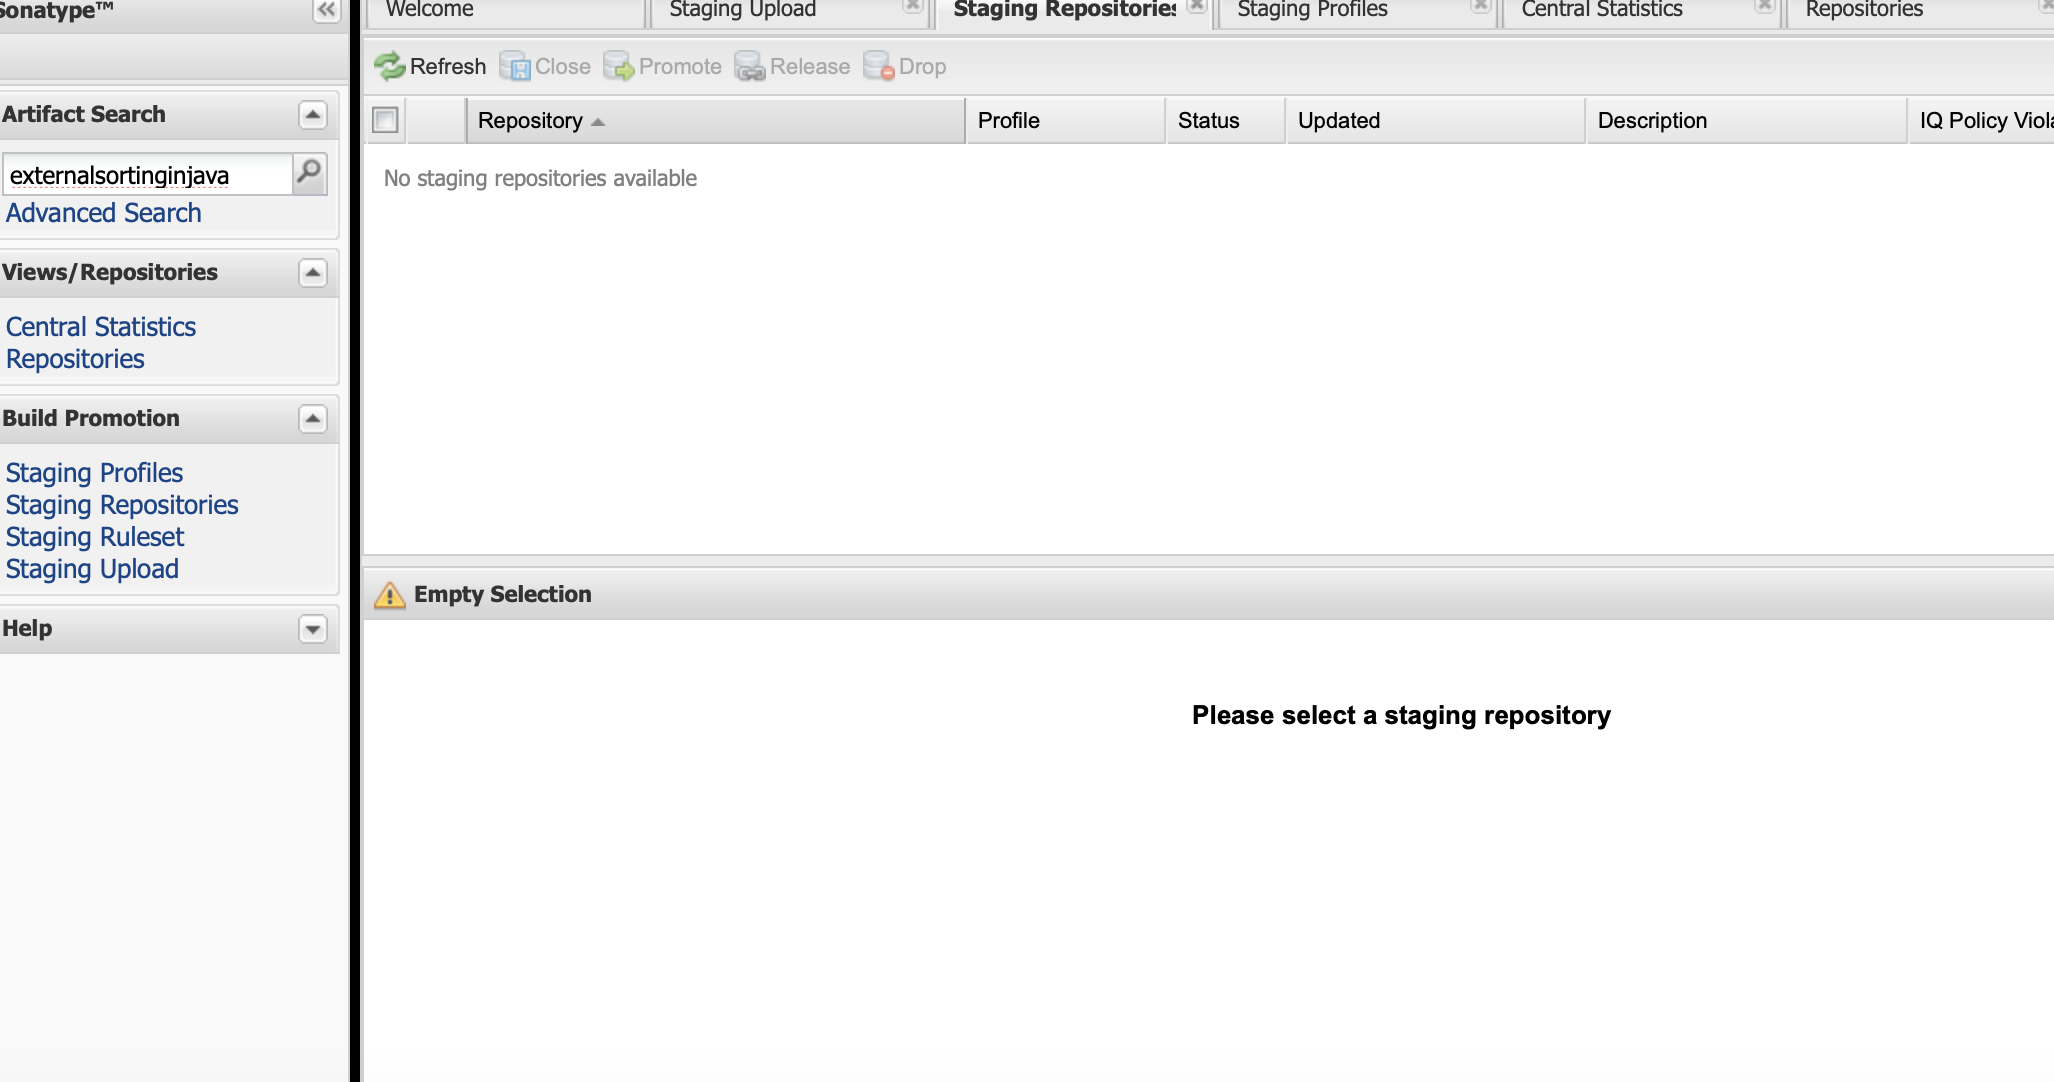Collapse the Build Promotion panel
Image resolution: width=2054 pixels, height=1082 pixels.
click(313, 419)
